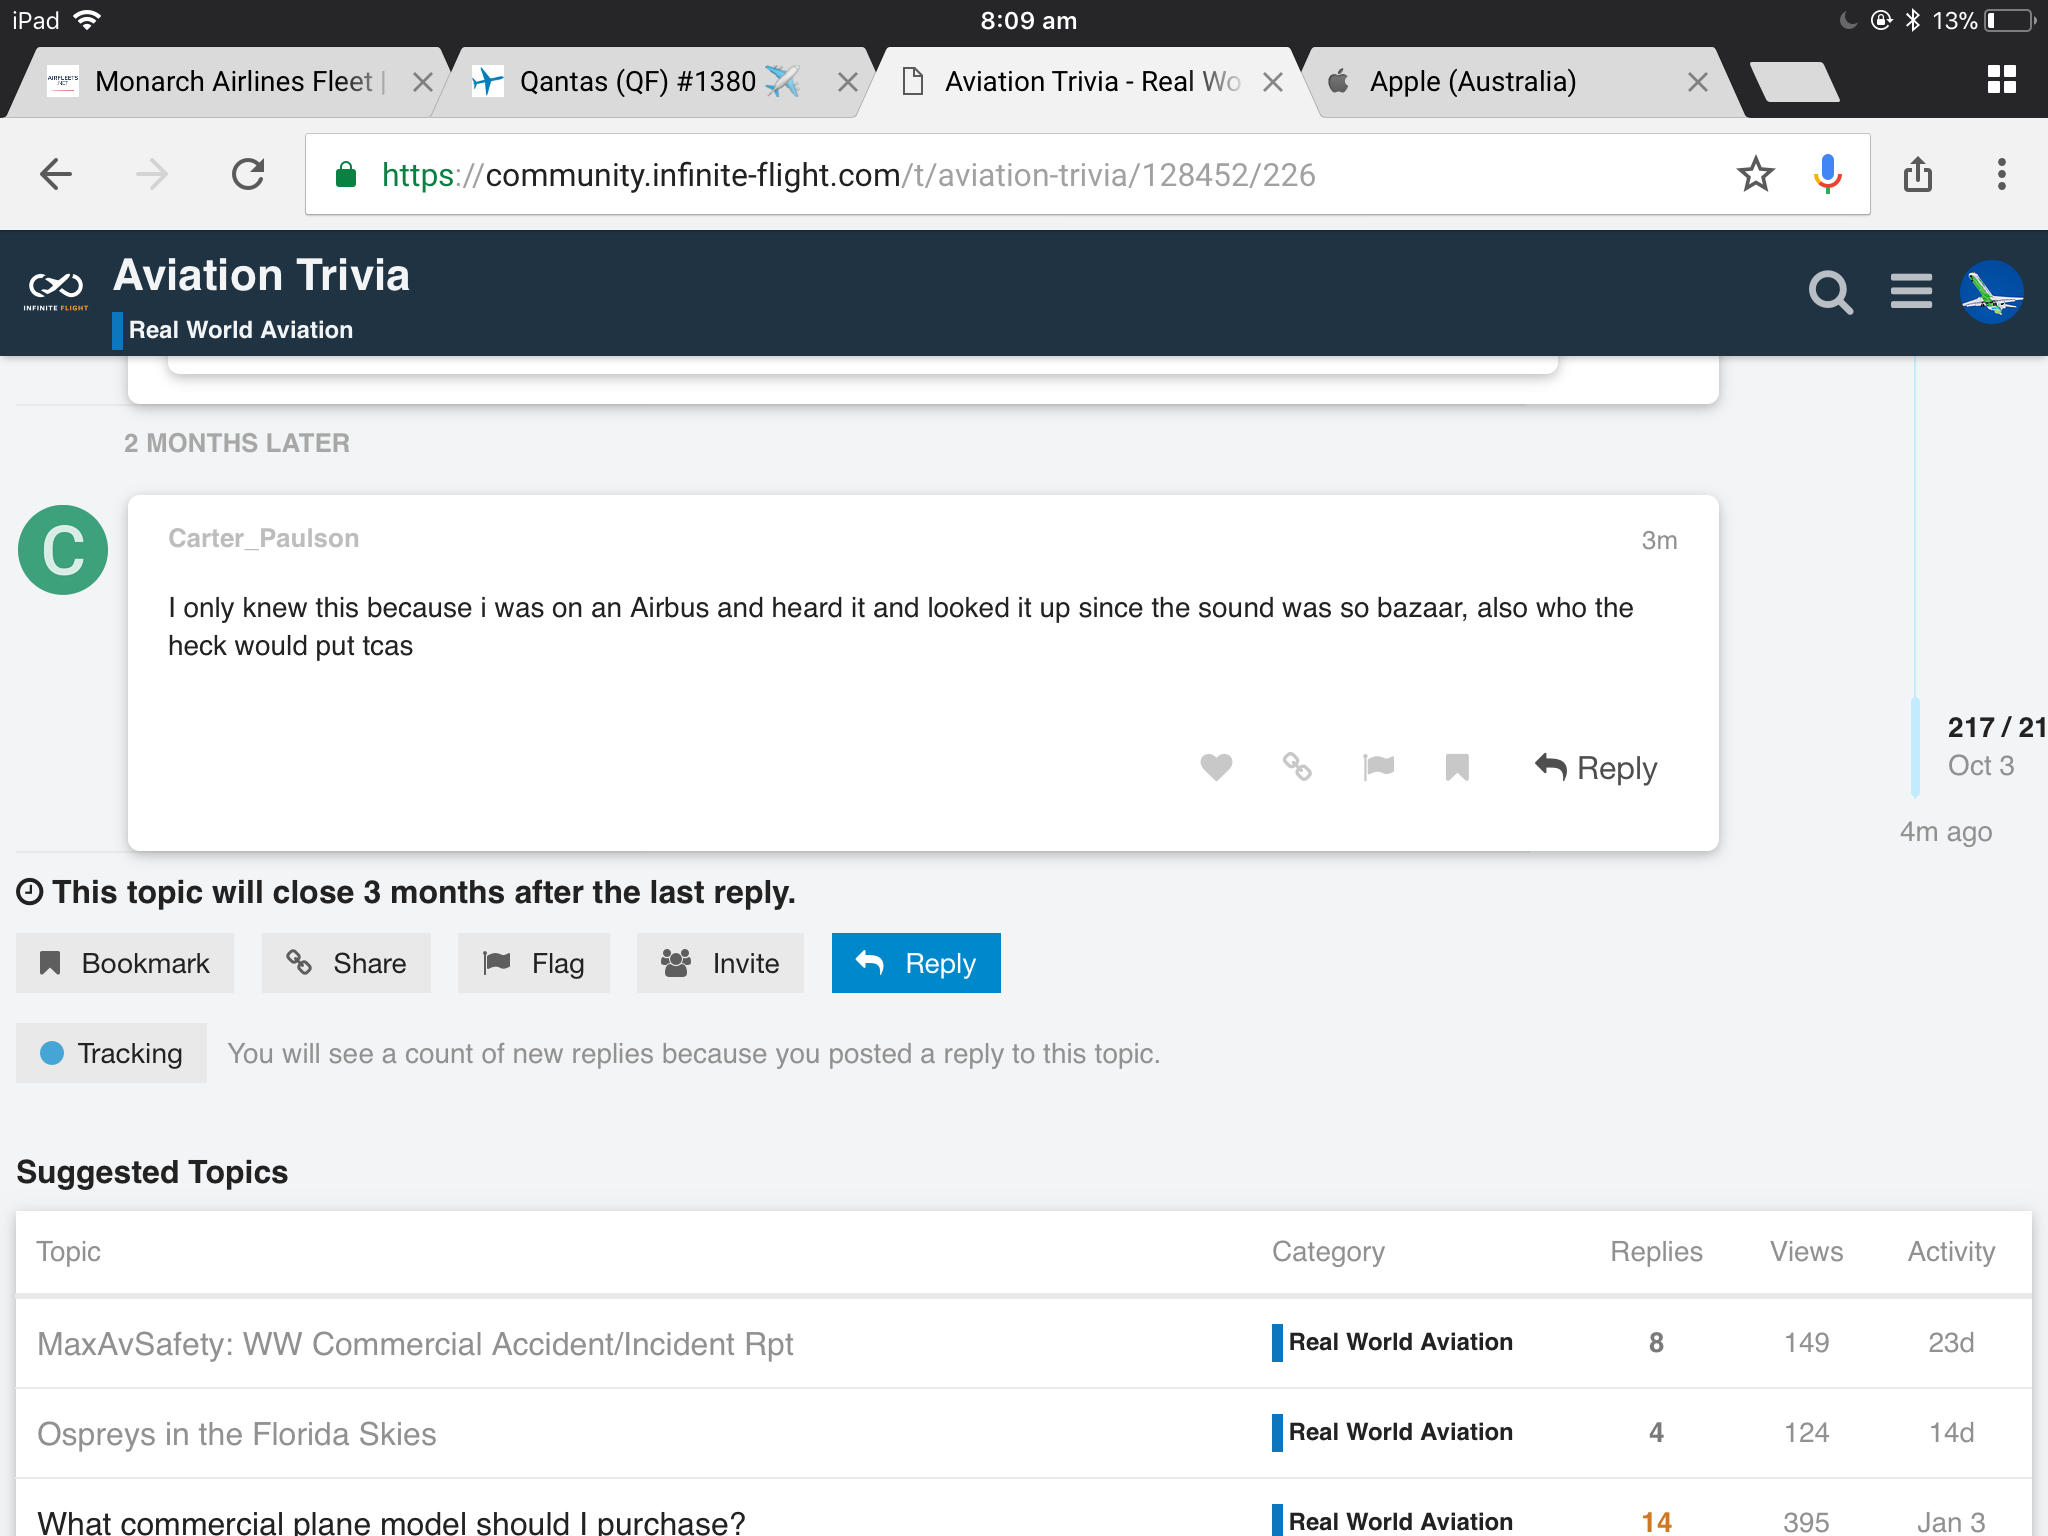The image size is (2048, 1536).
Task: Reload the current page
Action: coord(248,175)
